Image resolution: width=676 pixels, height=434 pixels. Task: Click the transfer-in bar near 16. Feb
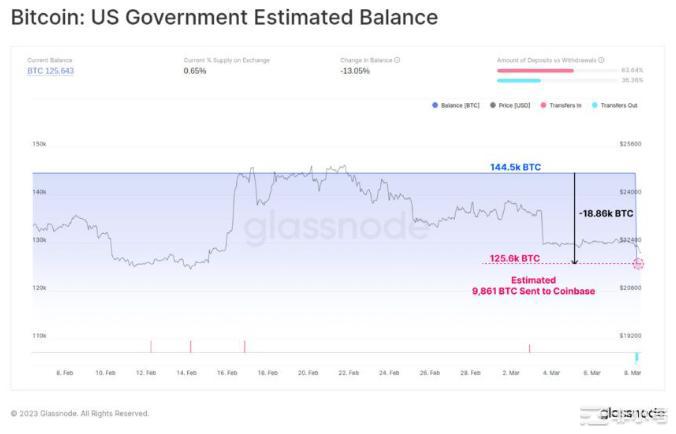click(x=244, y=345)
